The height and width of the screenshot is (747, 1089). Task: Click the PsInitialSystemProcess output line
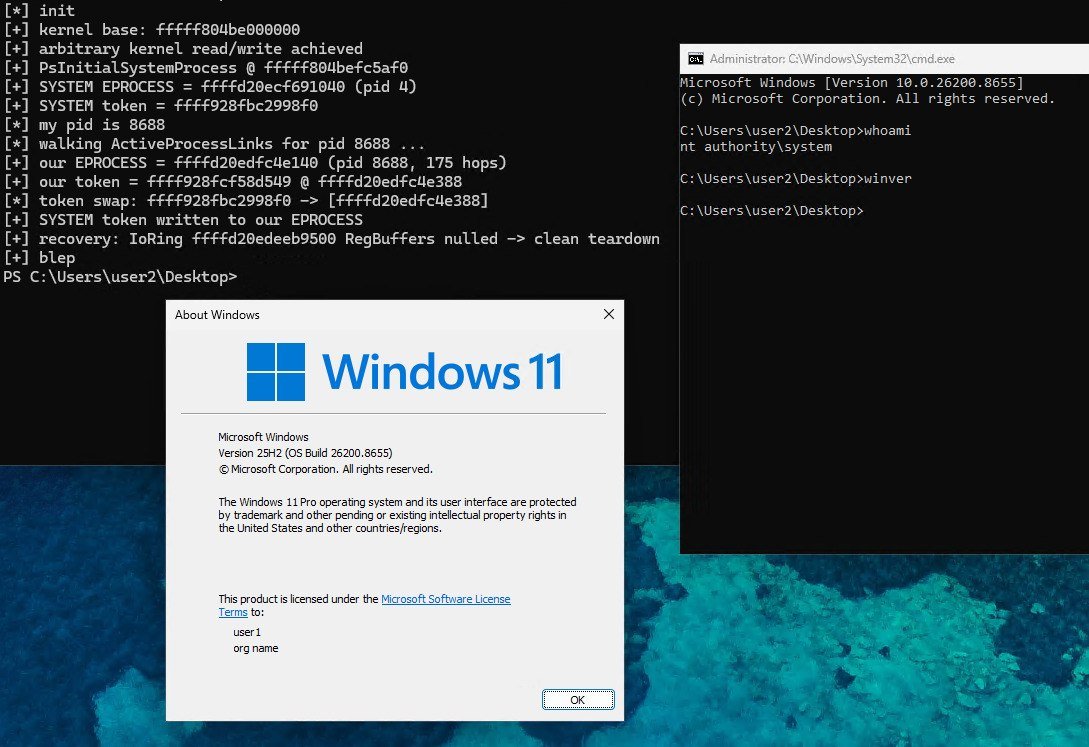(x=206, y=67)
